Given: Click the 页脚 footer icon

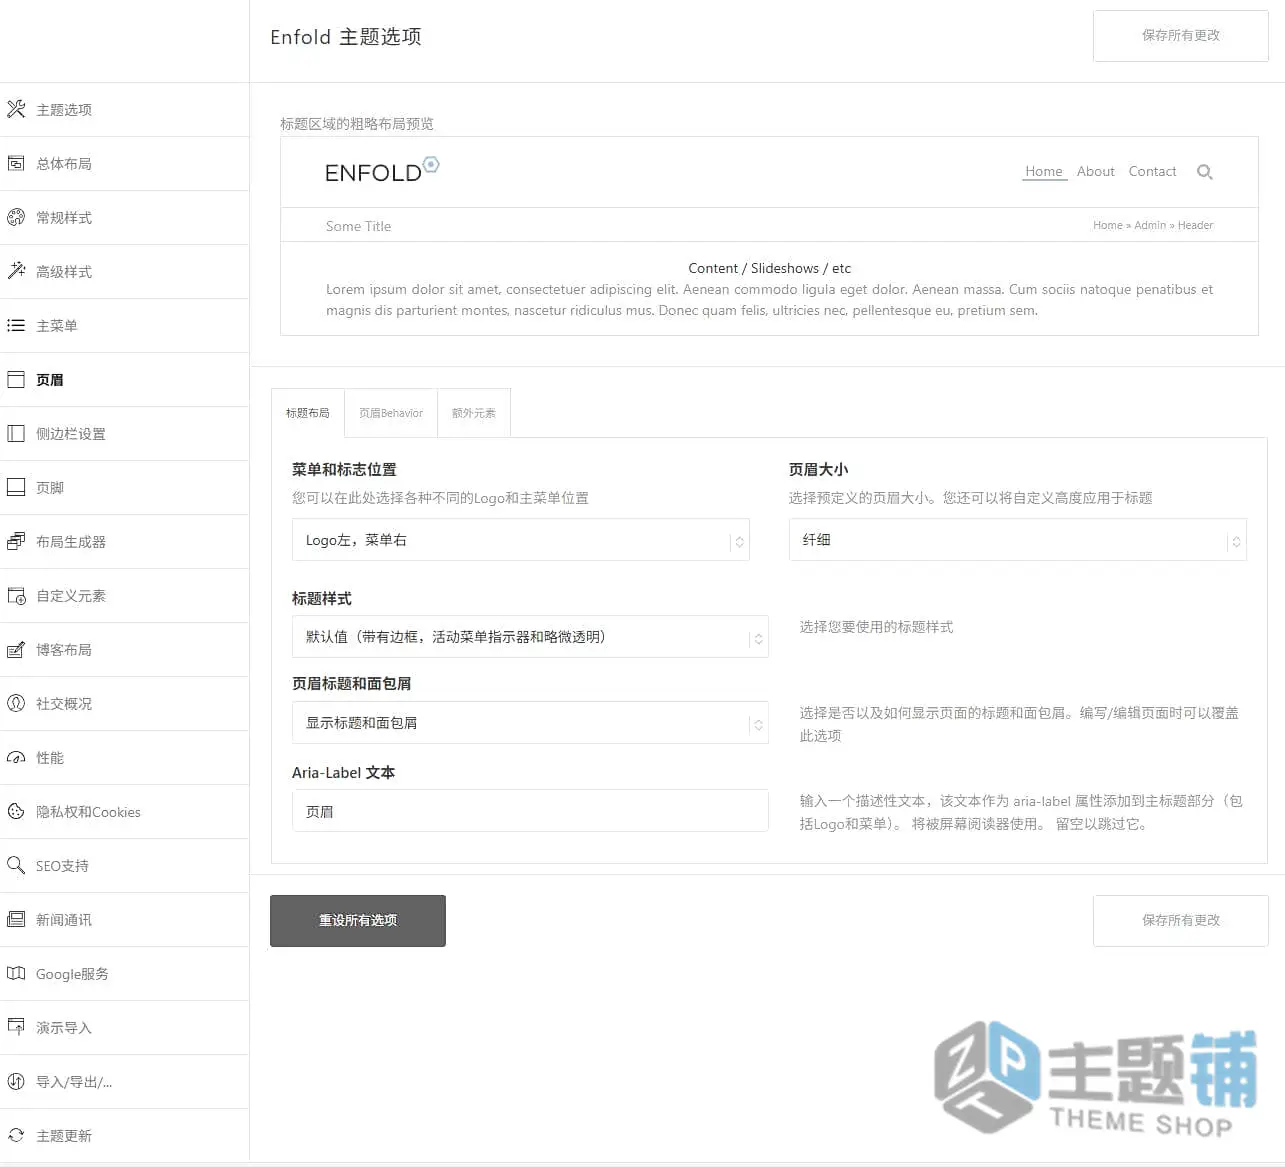Looking at the screenshot, I should tap(16, 487).
